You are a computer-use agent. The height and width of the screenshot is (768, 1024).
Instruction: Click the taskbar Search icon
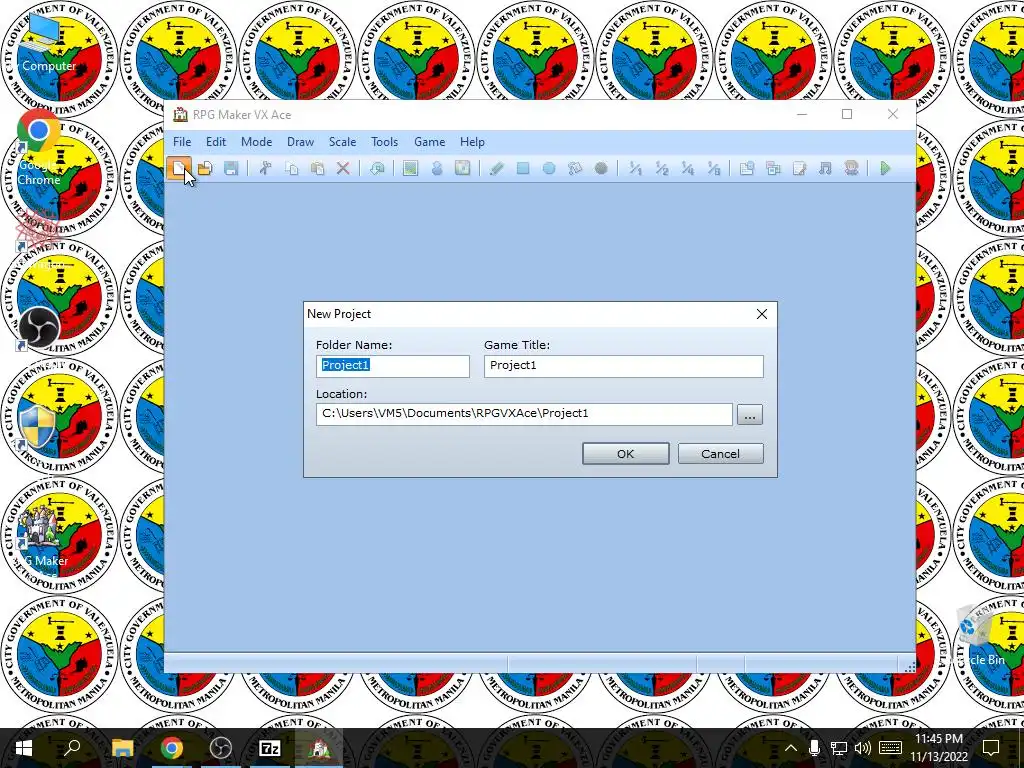point(72,748)
